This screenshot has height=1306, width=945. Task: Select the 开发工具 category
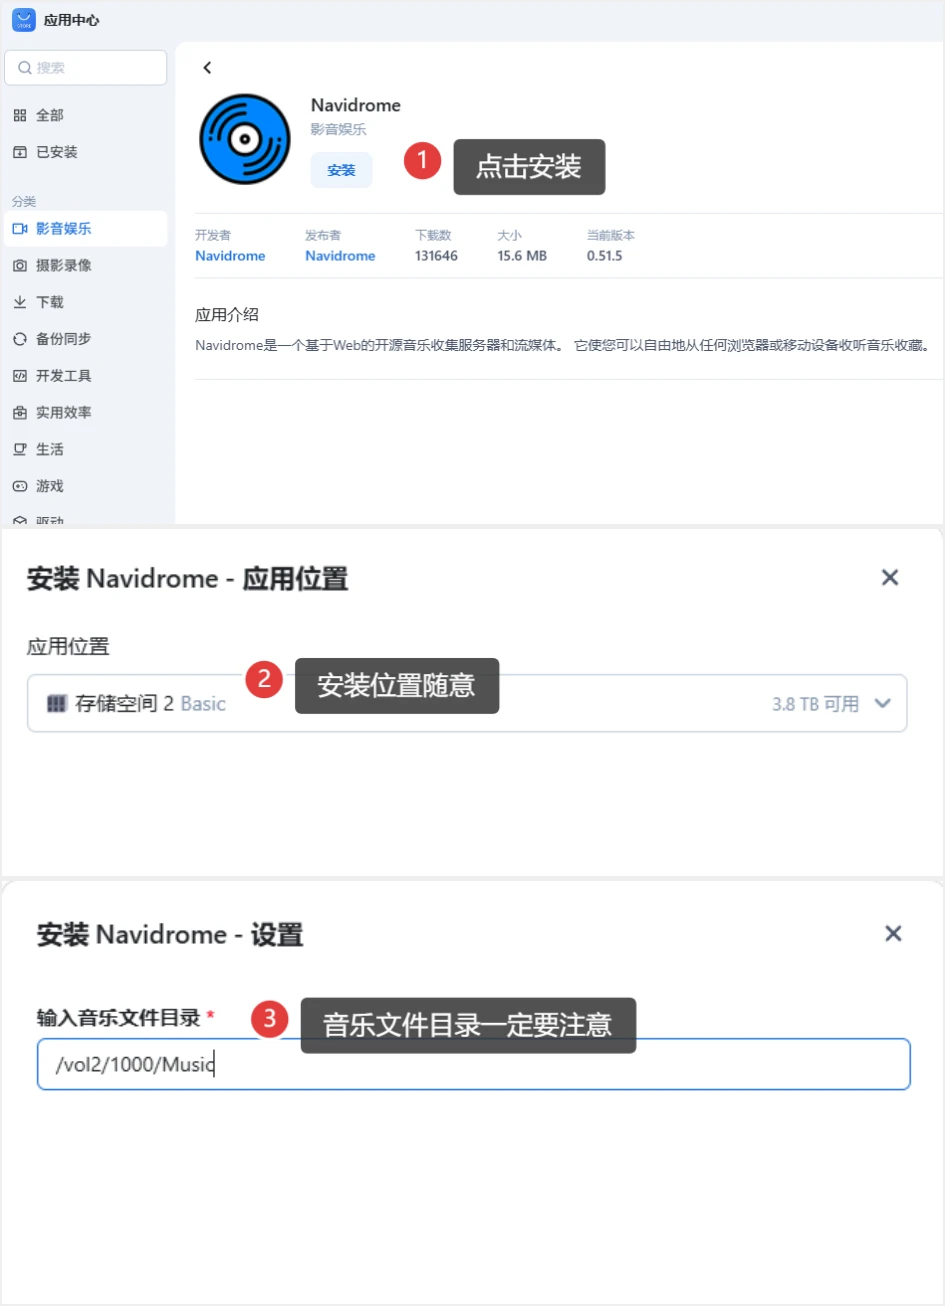[x=86, y=376]
